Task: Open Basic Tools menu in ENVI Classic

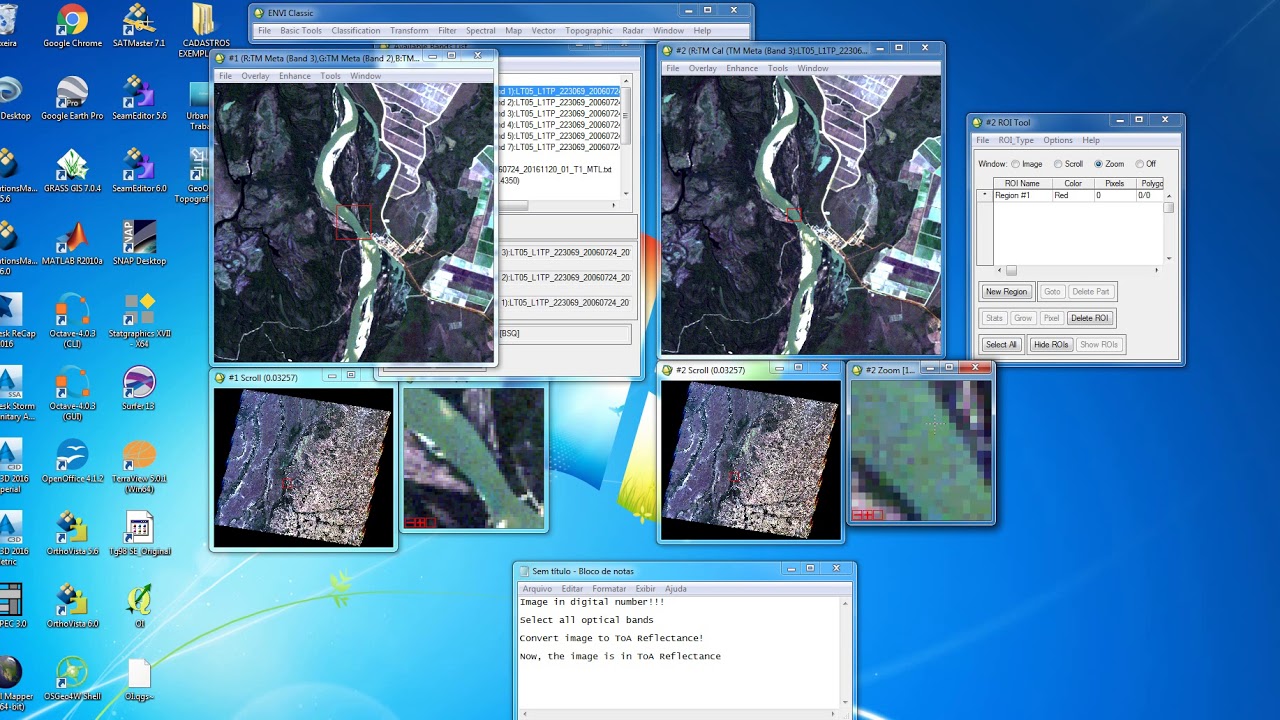Action: 300,31
